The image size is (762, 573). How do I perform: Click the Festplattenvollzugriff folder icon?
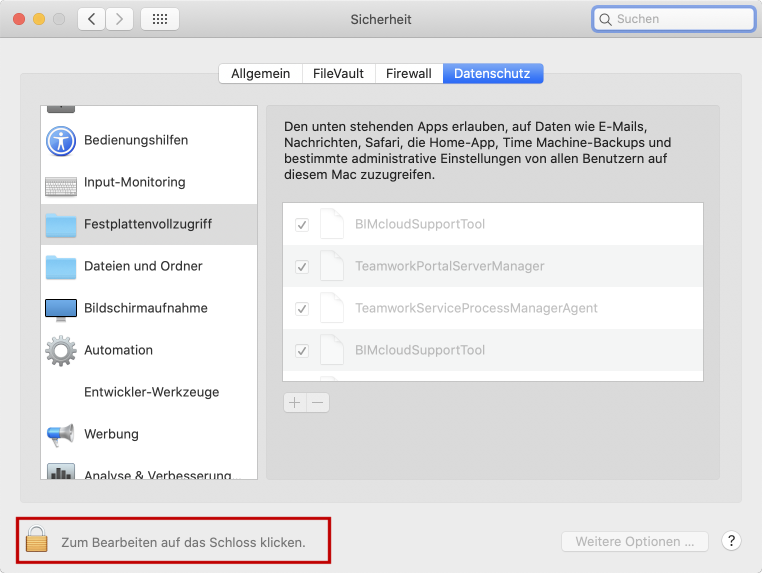pos(61,225)
